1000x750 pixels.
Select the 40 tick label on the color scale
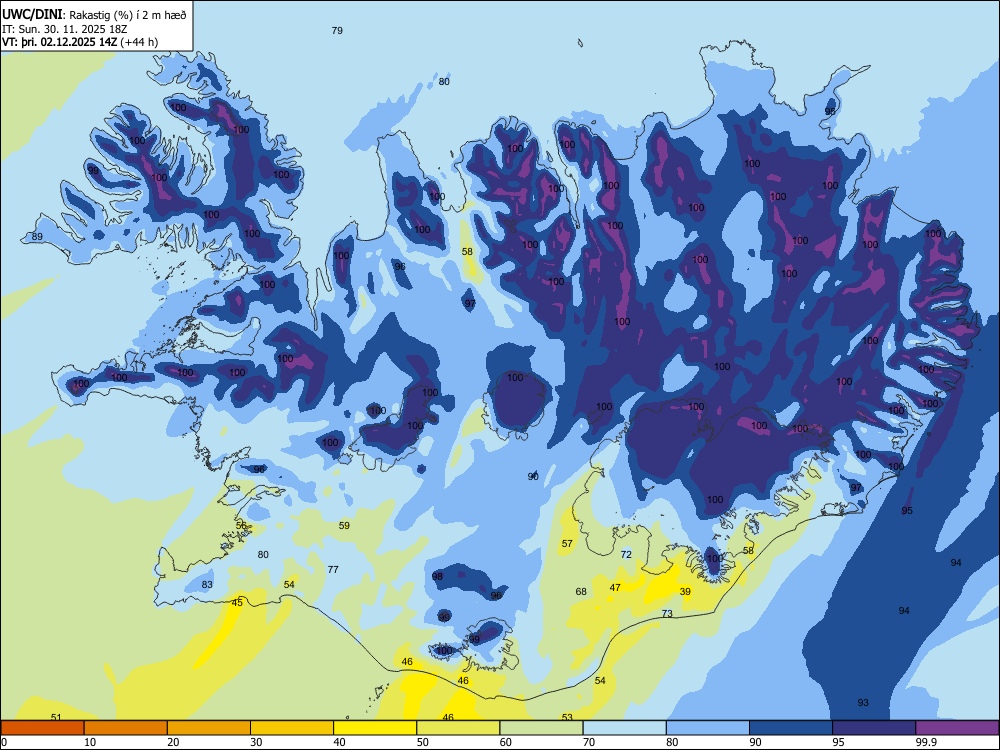pos(339,742)
